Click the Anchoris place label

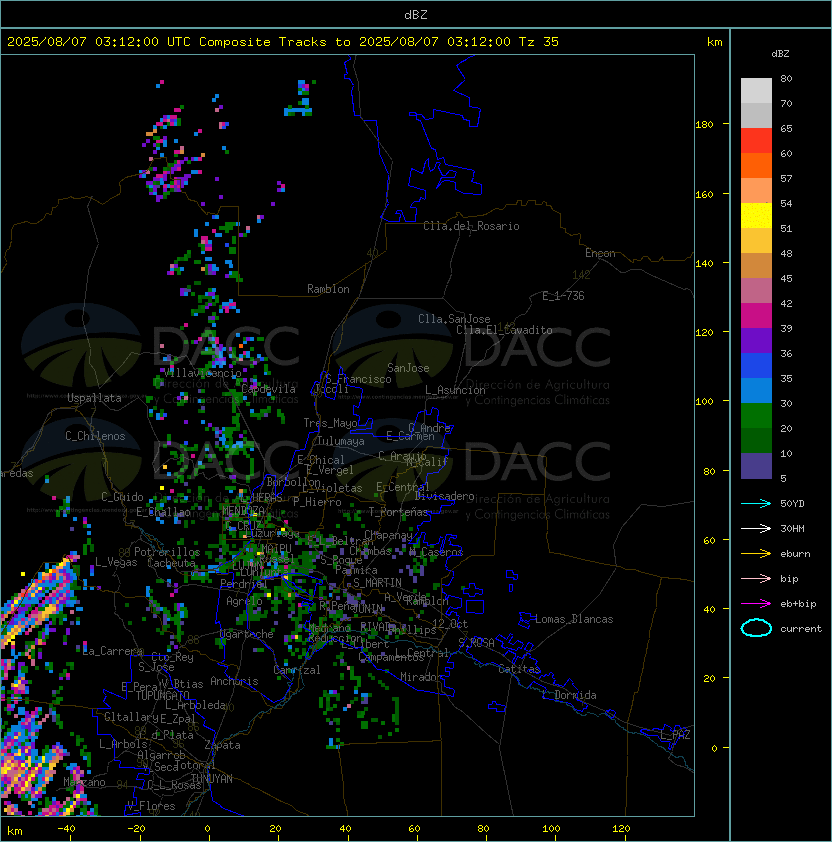[234, 681]
